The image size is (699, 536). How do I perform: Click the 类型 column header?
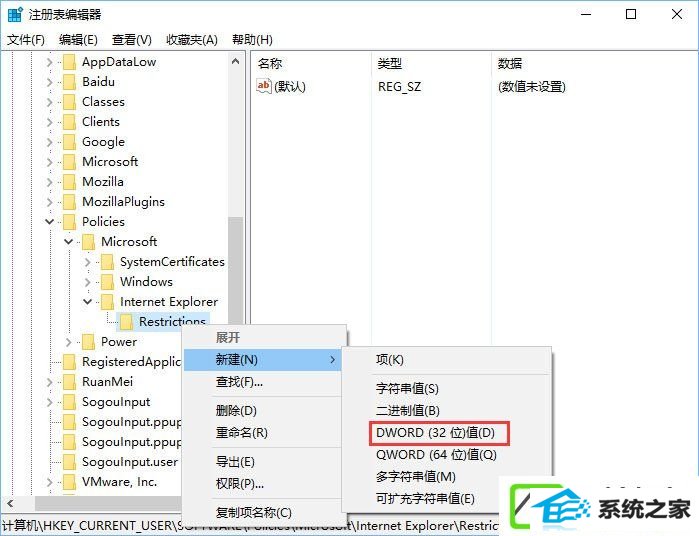pos(389,64)
